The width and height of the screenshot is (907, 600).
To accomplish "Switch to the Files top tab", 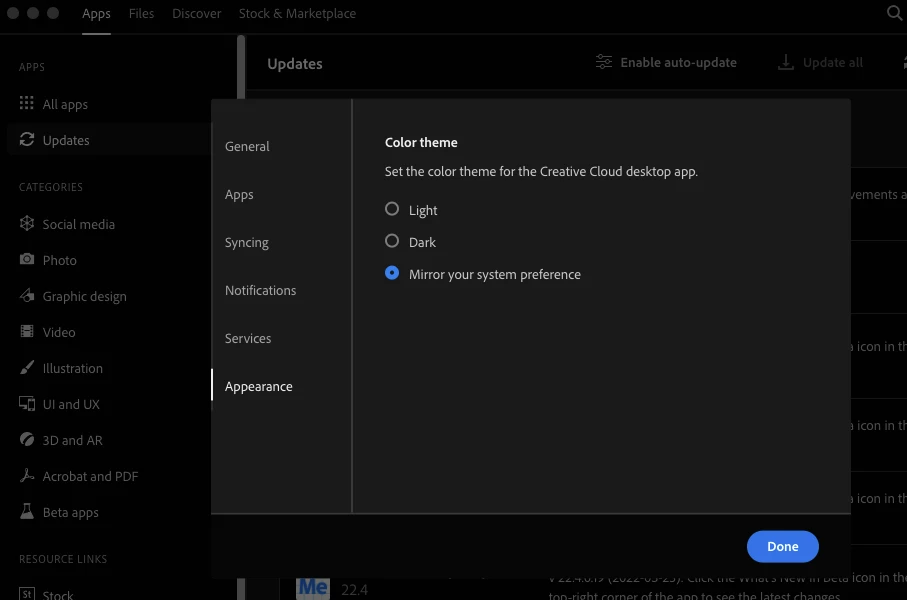I will (141, 13).
